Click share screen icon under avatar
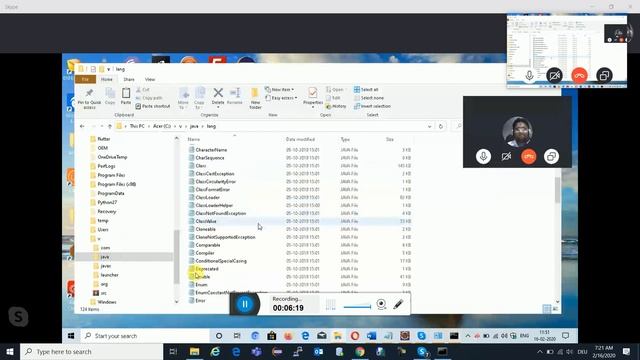 click(551, 156)
